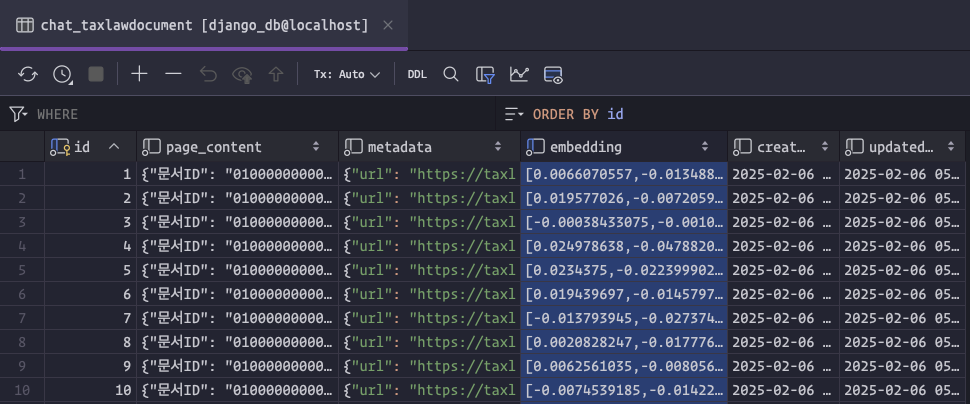Viewport: 970px width, 404px height.
Task: Open view options table-eye icon
Action: 553,75
